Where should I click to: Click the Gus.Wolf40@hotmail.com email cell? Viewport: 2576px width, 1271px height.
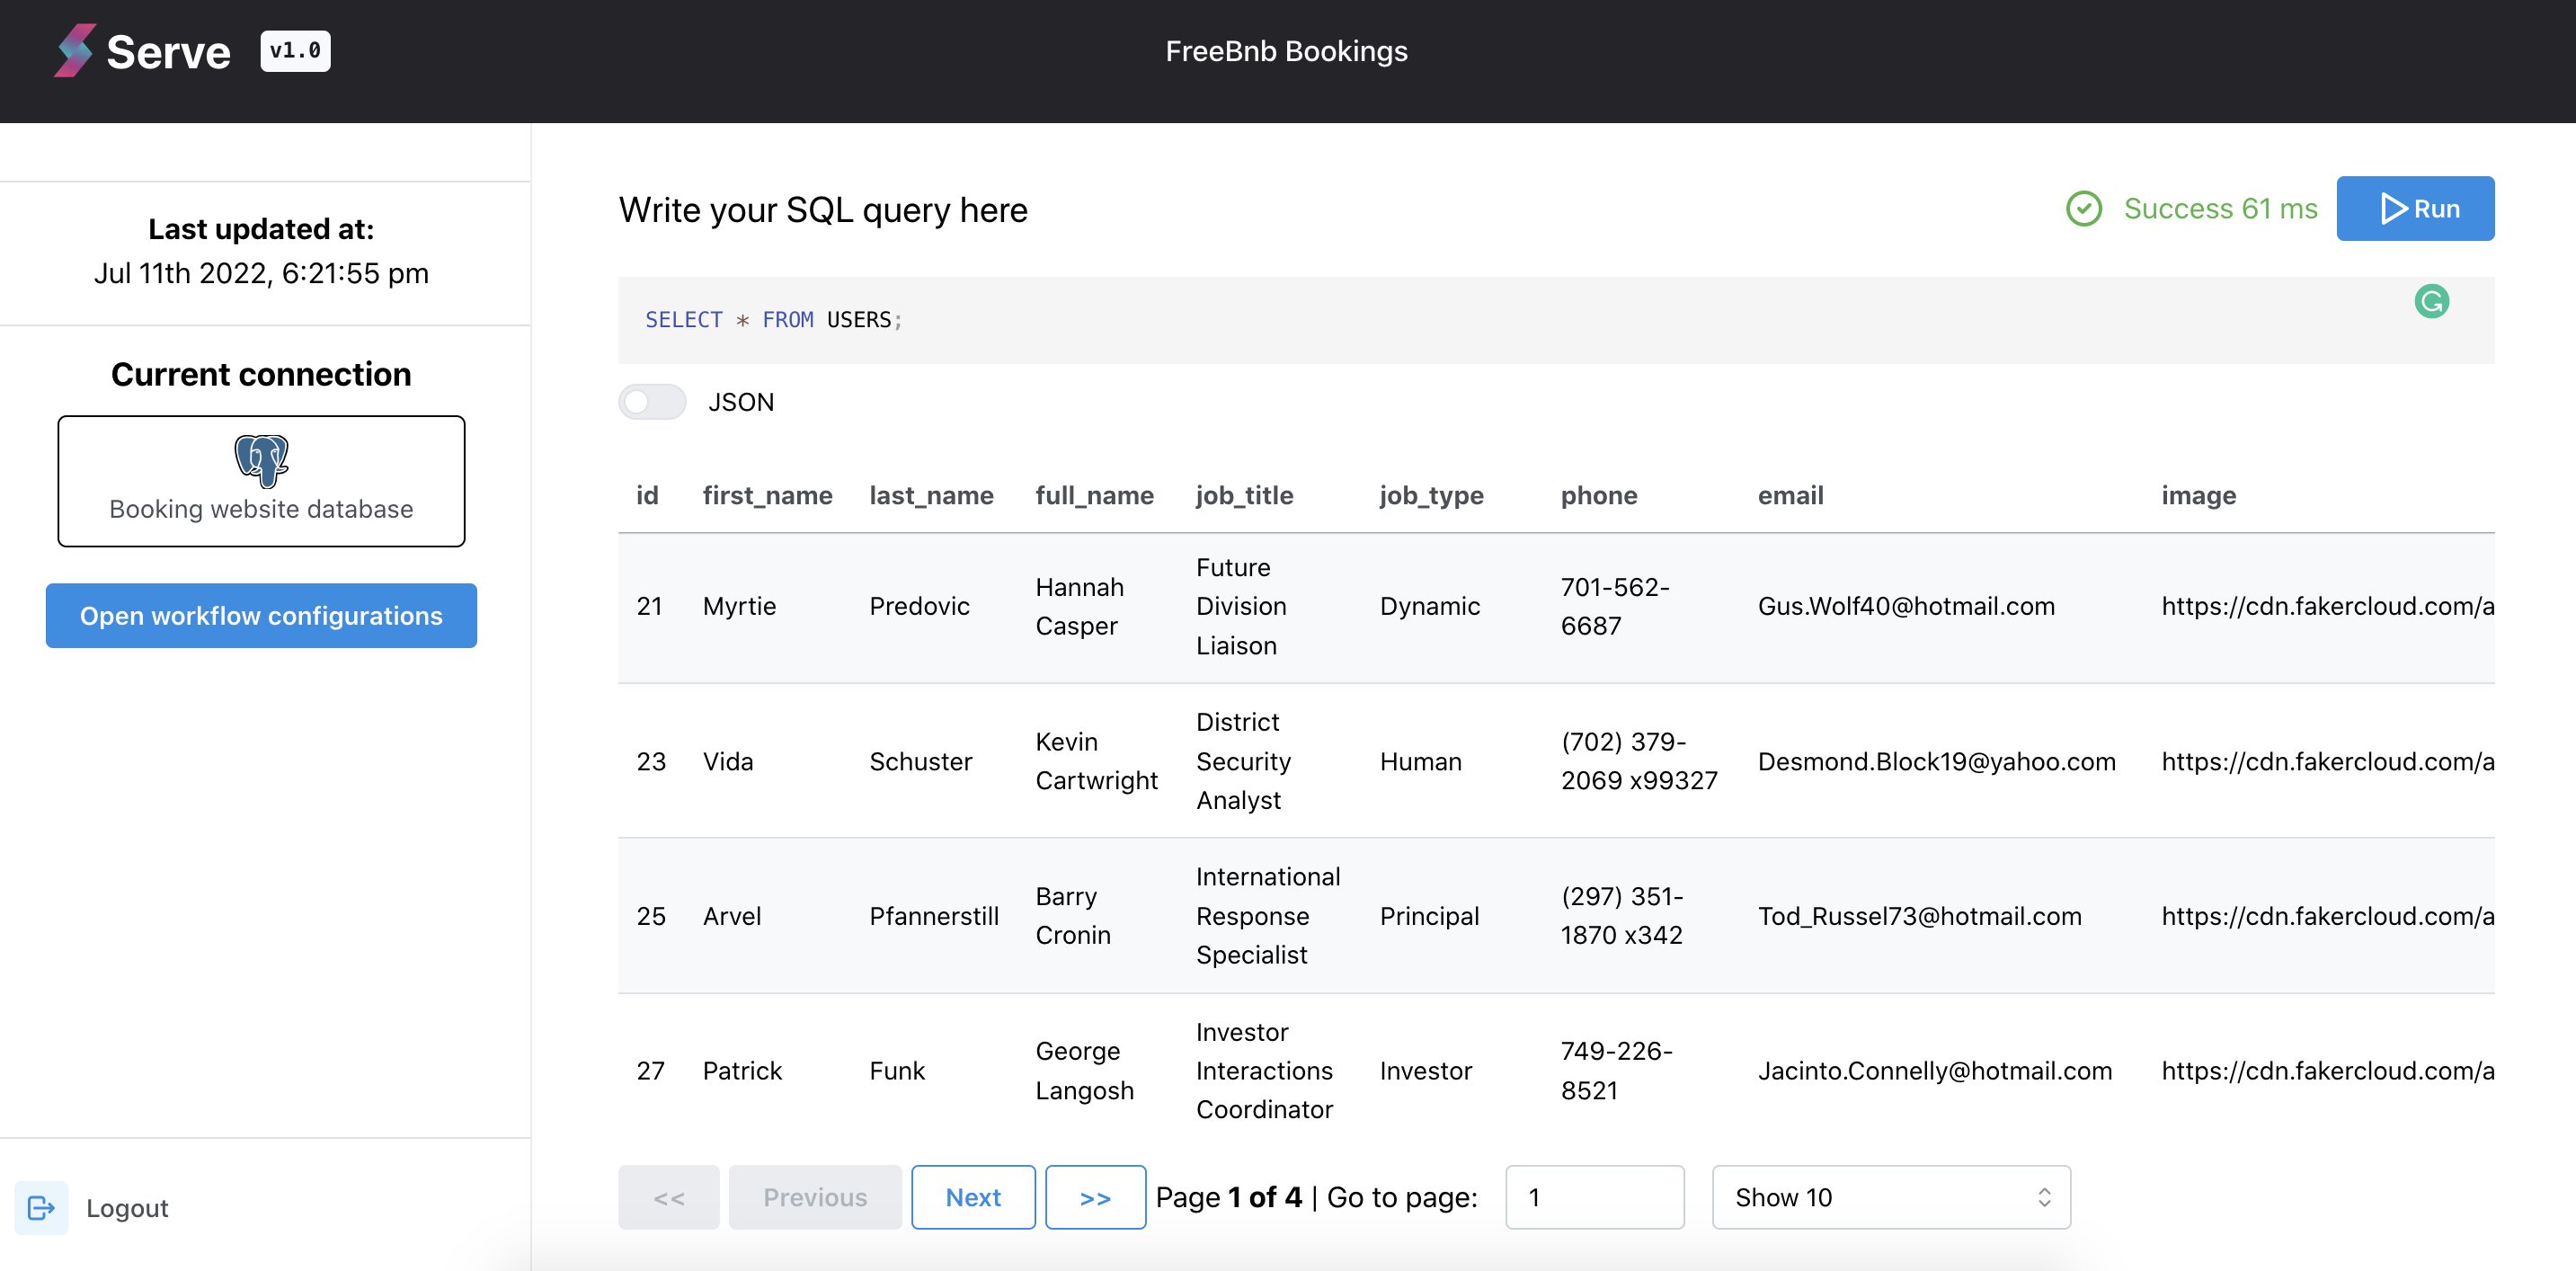pyautogui.click(x=1906, y=606)
